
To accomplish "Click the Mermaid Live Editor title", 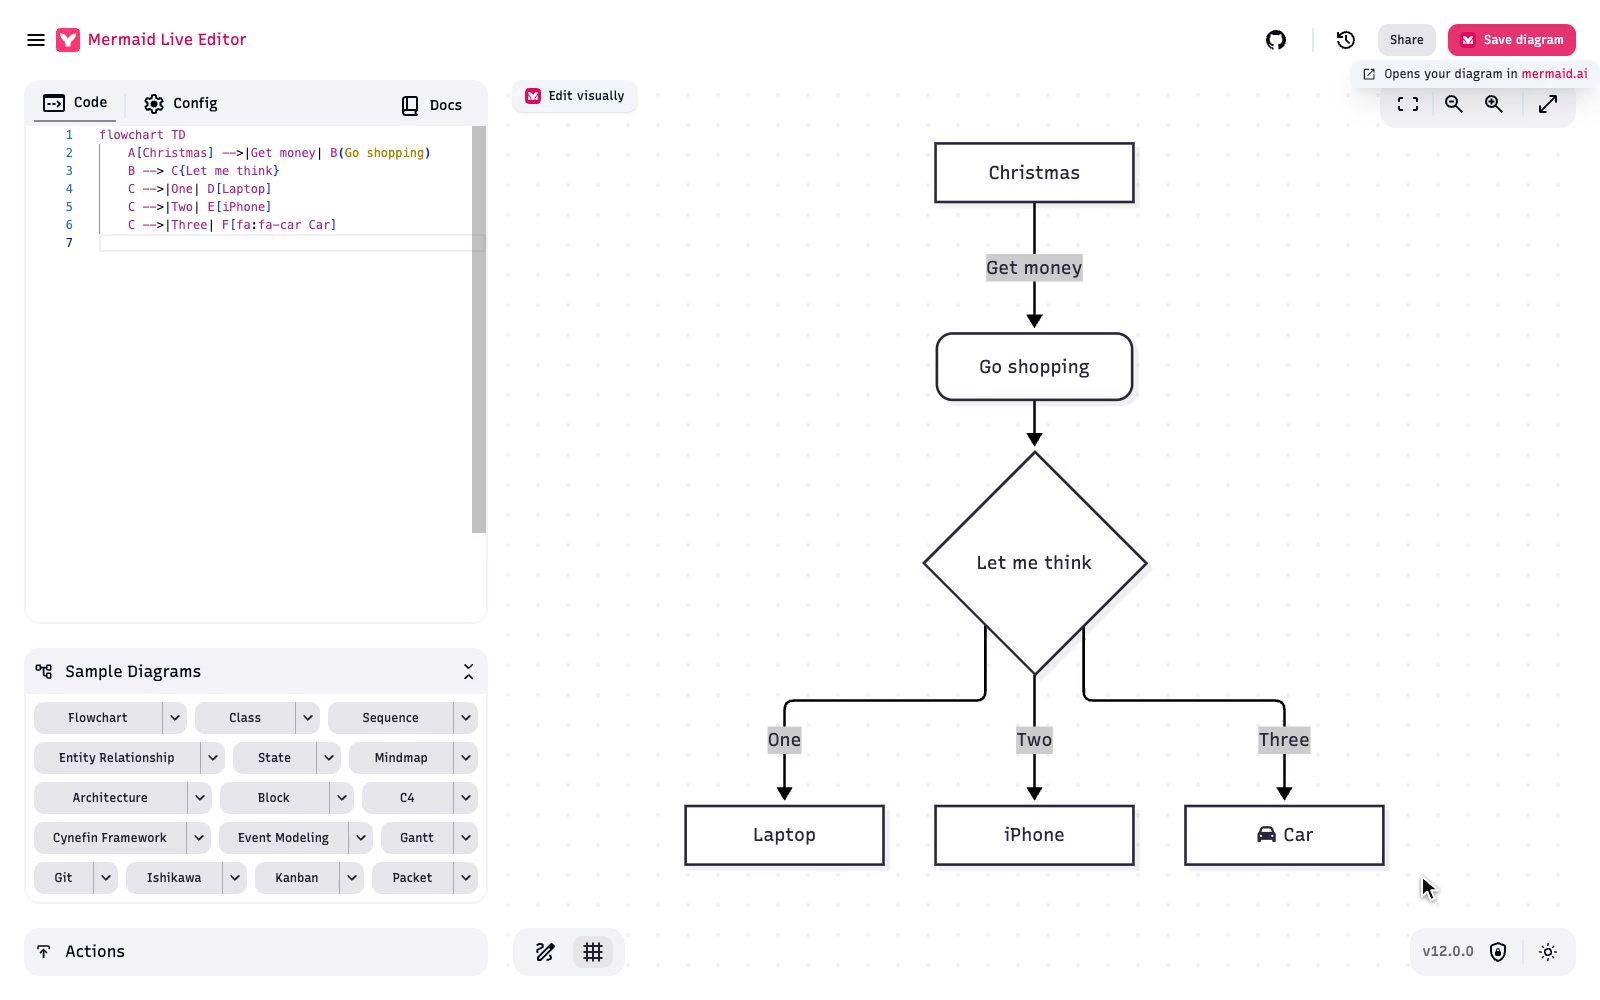I will (167, 40).
